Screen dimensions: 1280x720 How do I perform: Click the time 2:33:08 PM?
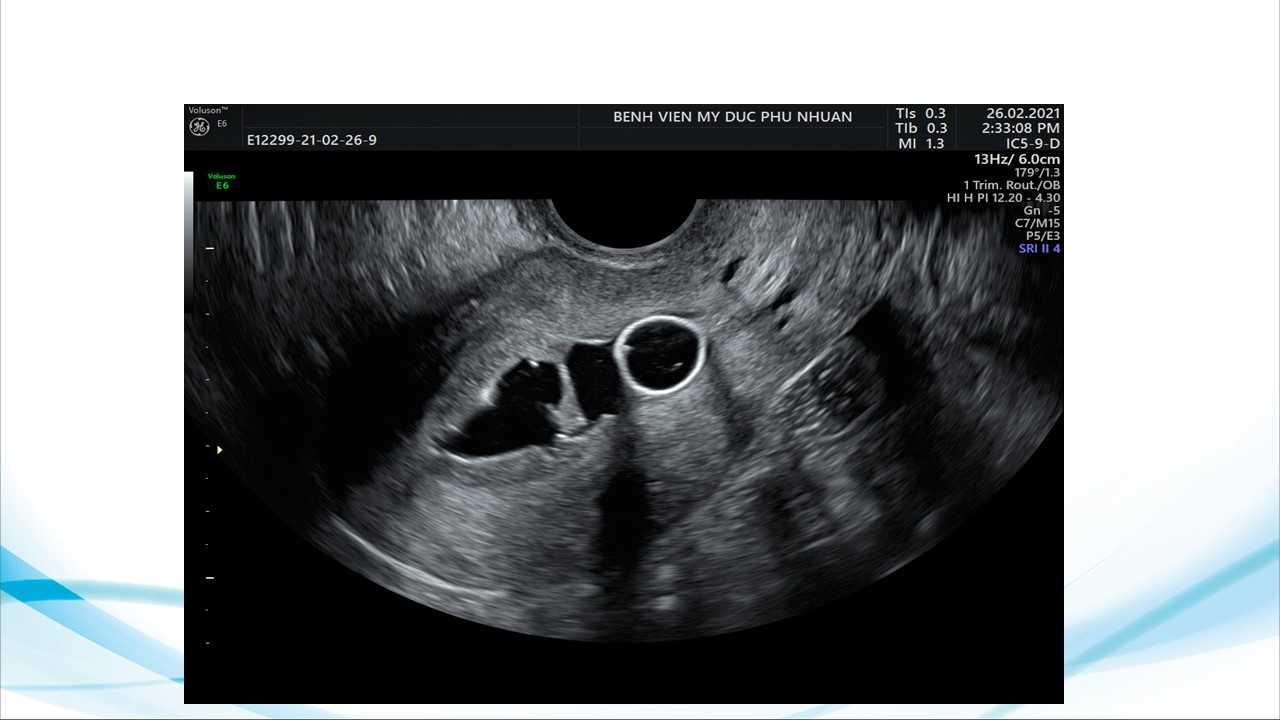pos(1020,129)
